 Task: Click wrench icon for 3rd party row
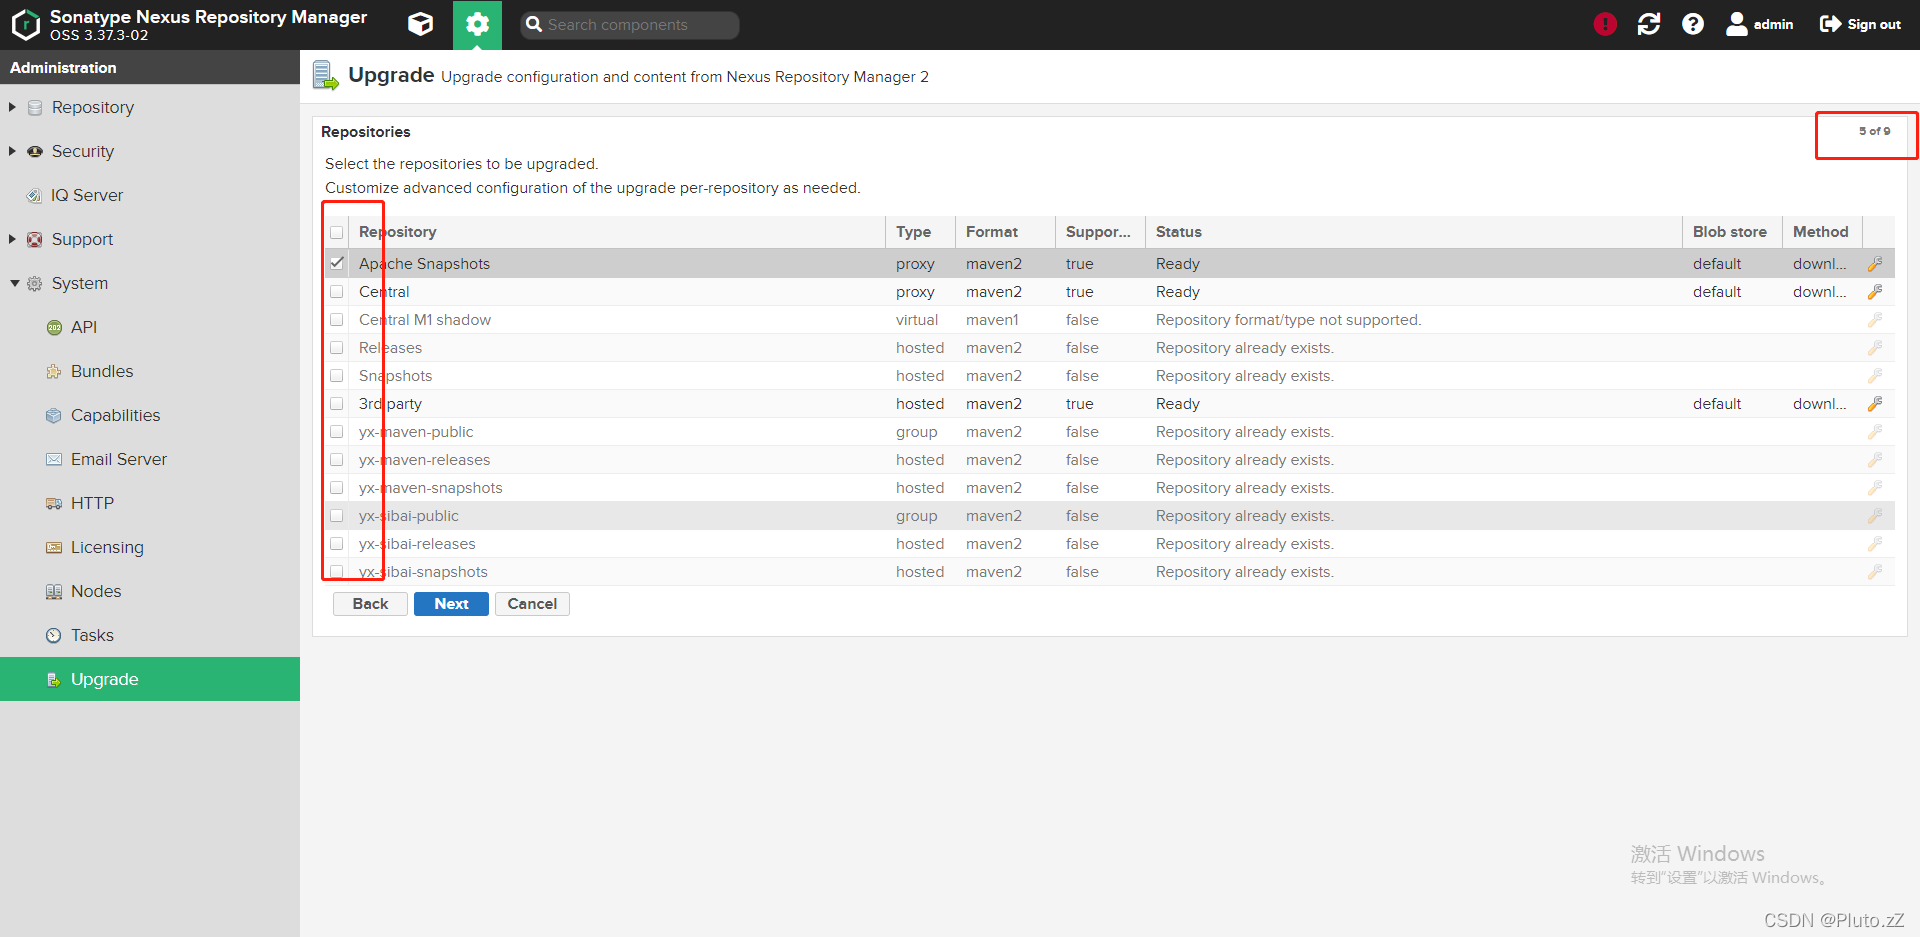click(x=1875, y=404)
